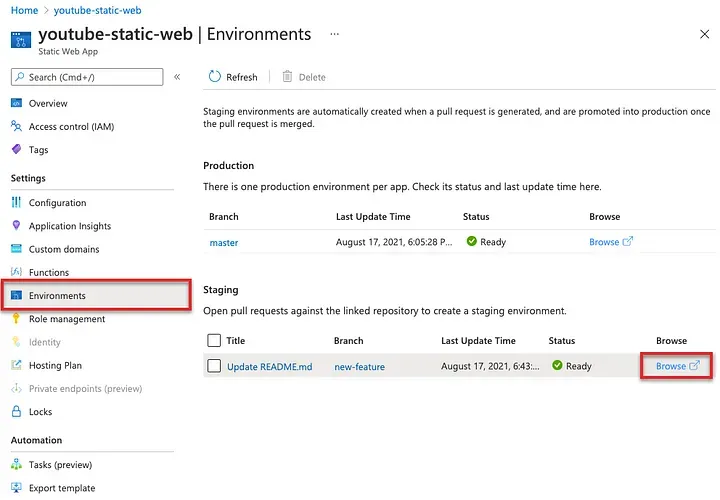
Task: Open the master branch link
Action: click(224, 242)
